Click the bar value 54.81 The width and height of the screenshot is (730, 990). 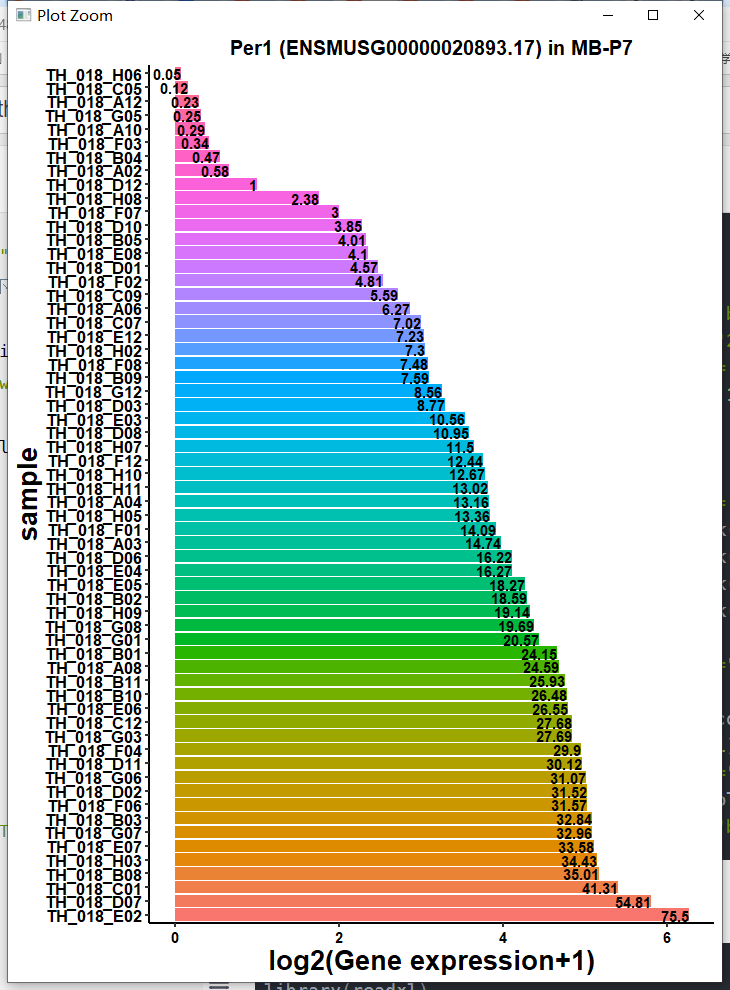pyautogui.click(x=633, y=903)
